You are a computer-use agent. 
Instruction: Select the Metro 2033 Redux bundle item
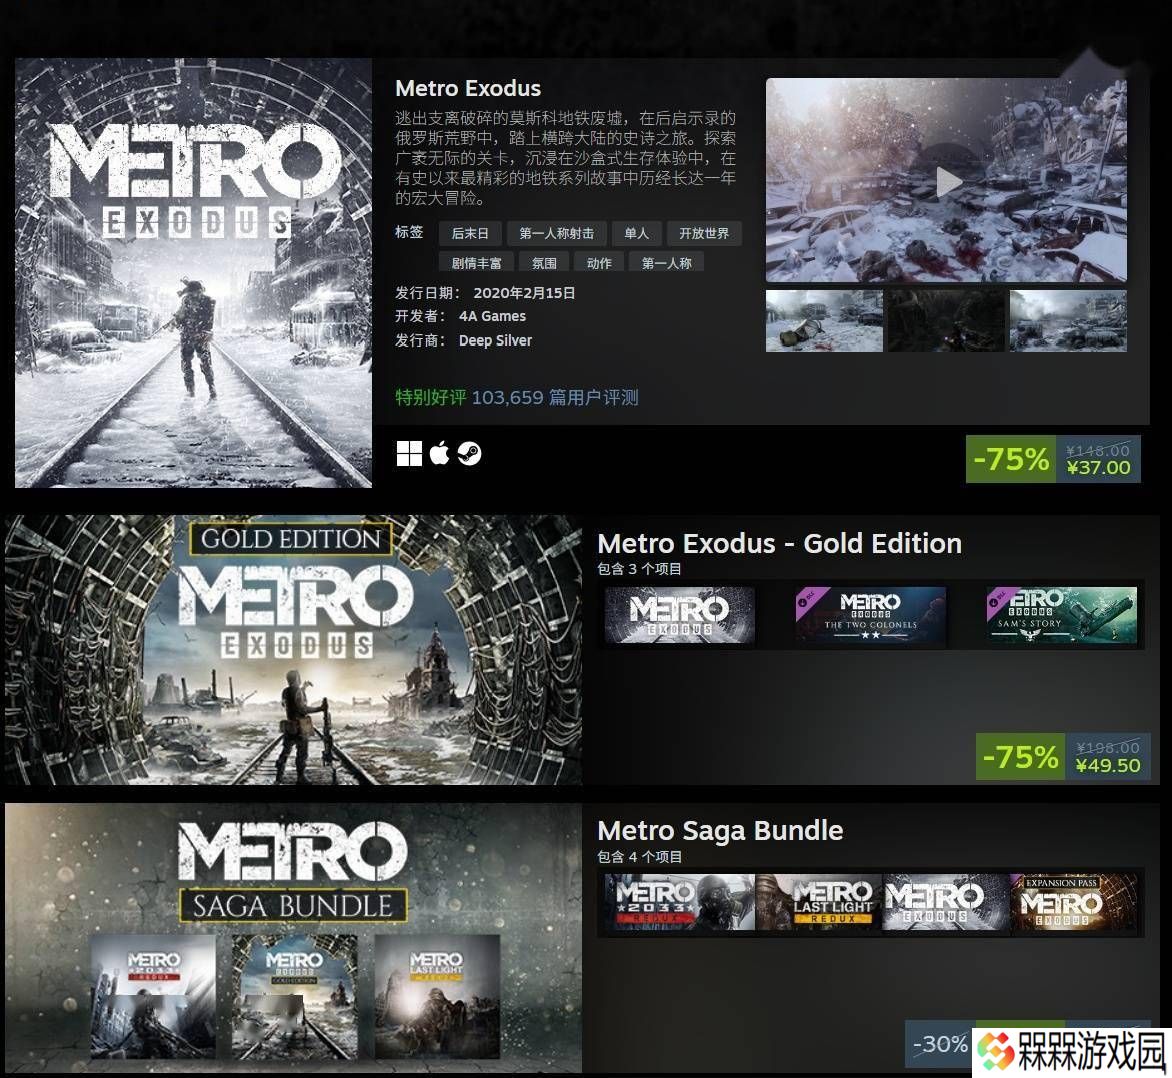[679, 902]
